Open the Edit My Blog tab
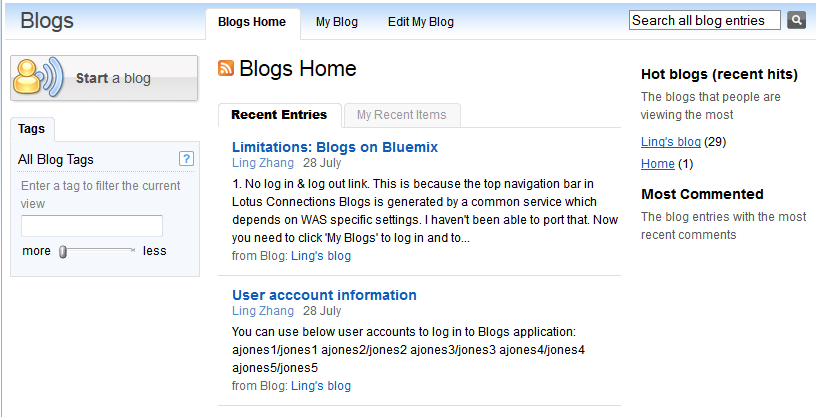The height and width of the screenshot is (417, 816). click(x=420, y=22)
